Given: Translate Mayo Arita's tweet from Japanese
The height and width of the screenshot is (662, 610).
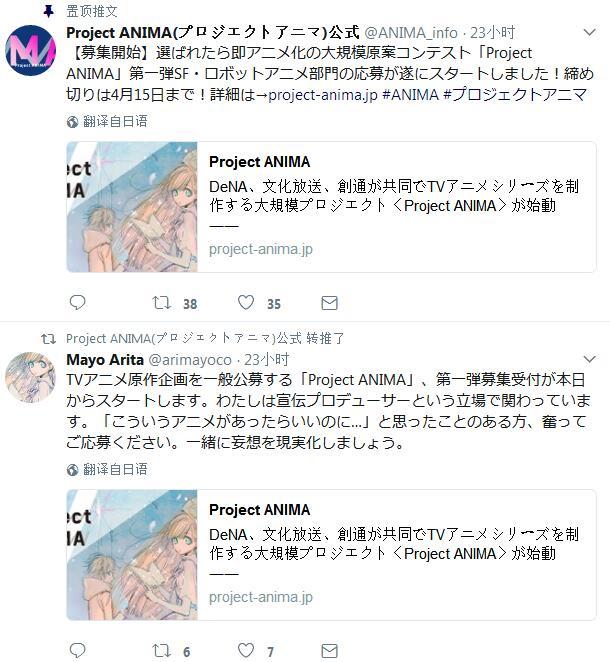Looking at the screenshot, I should point(107,469).
